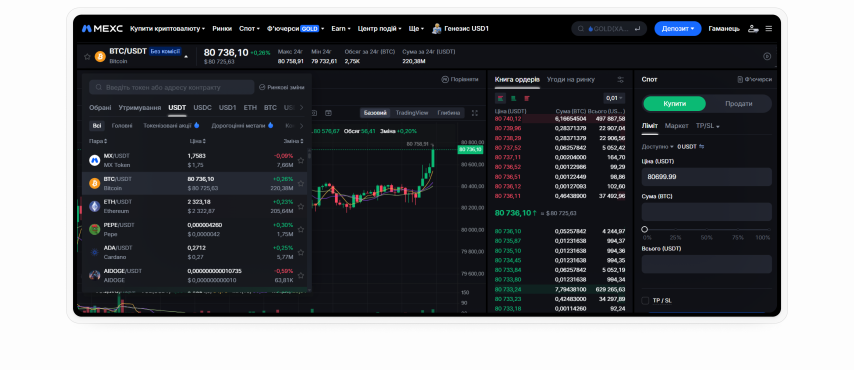854x370 pixels.
Task: Star the ETH/USDT pair in list
Action: tap(301, 207)
